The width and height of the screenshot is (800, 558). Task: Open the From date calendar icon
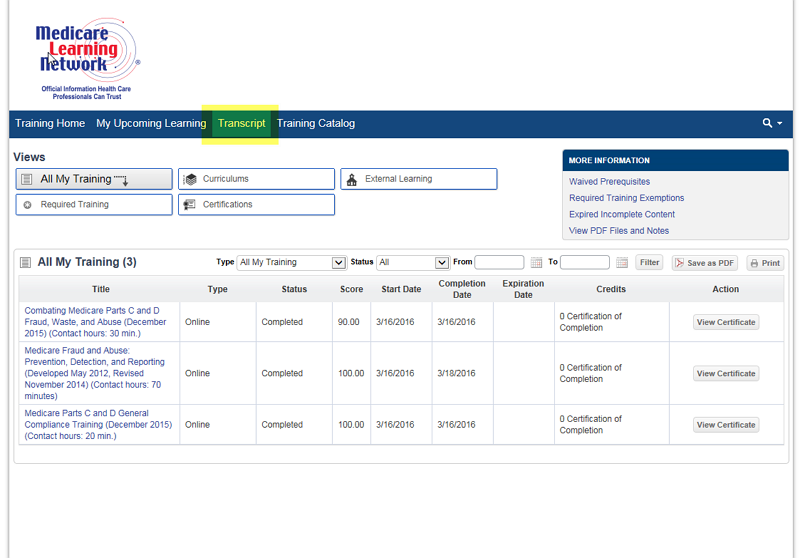[536, 262]
